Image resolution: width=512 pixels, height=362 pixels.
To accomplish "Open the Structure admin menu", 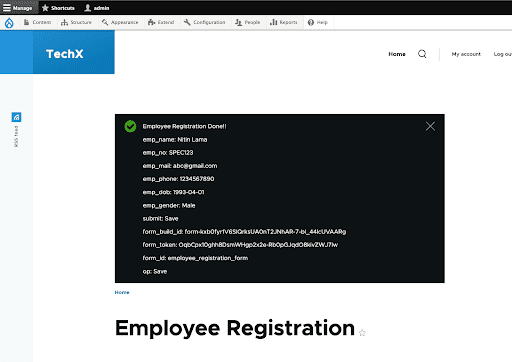I will [76, 22].
